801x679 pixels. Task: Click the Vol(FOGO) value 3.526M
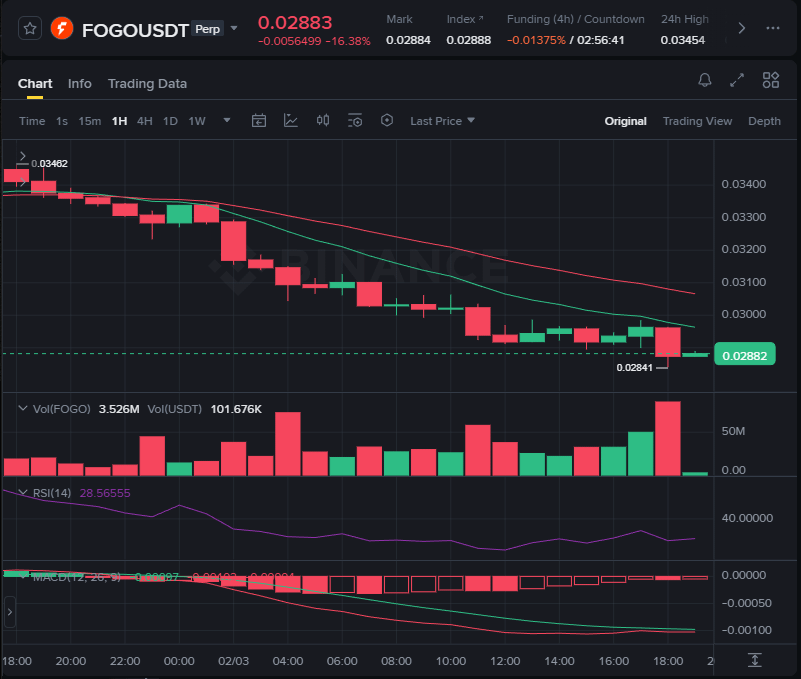(x=119, y=409)
